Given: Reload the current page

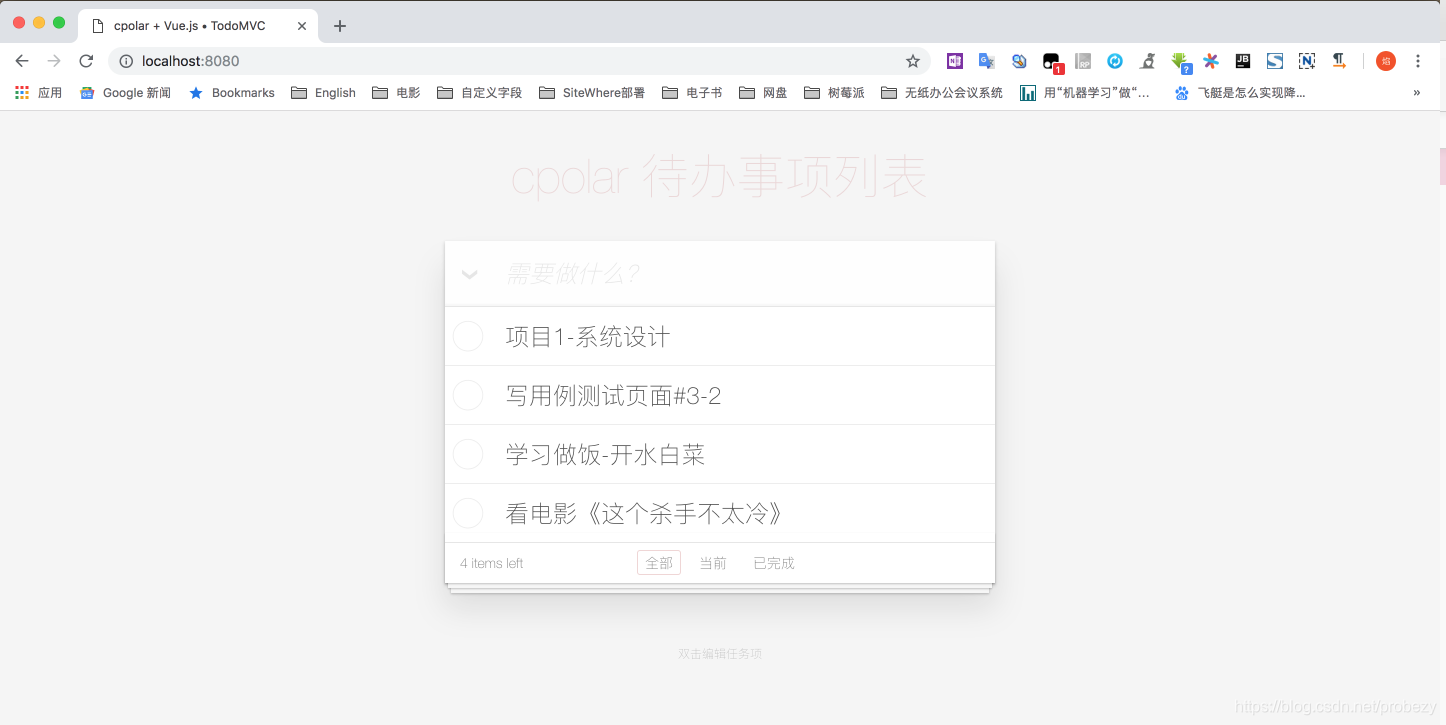Looking at the screenshot, I should coord(86,61).
